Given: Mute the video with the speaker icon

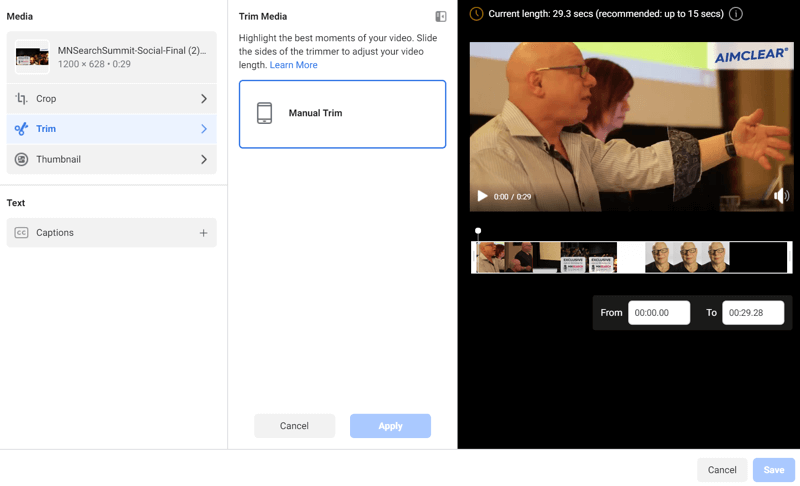Looking at the screenshot, I should 781,196.
